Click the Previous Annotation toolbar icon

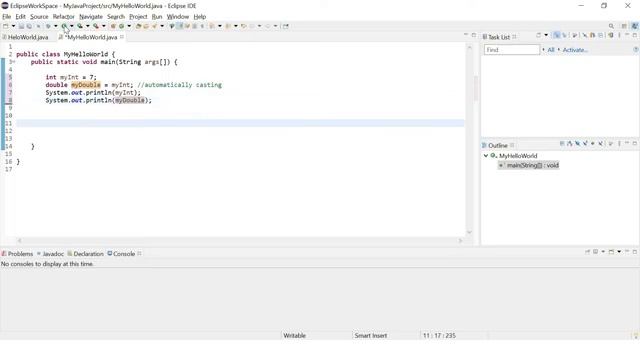(228, 26)
